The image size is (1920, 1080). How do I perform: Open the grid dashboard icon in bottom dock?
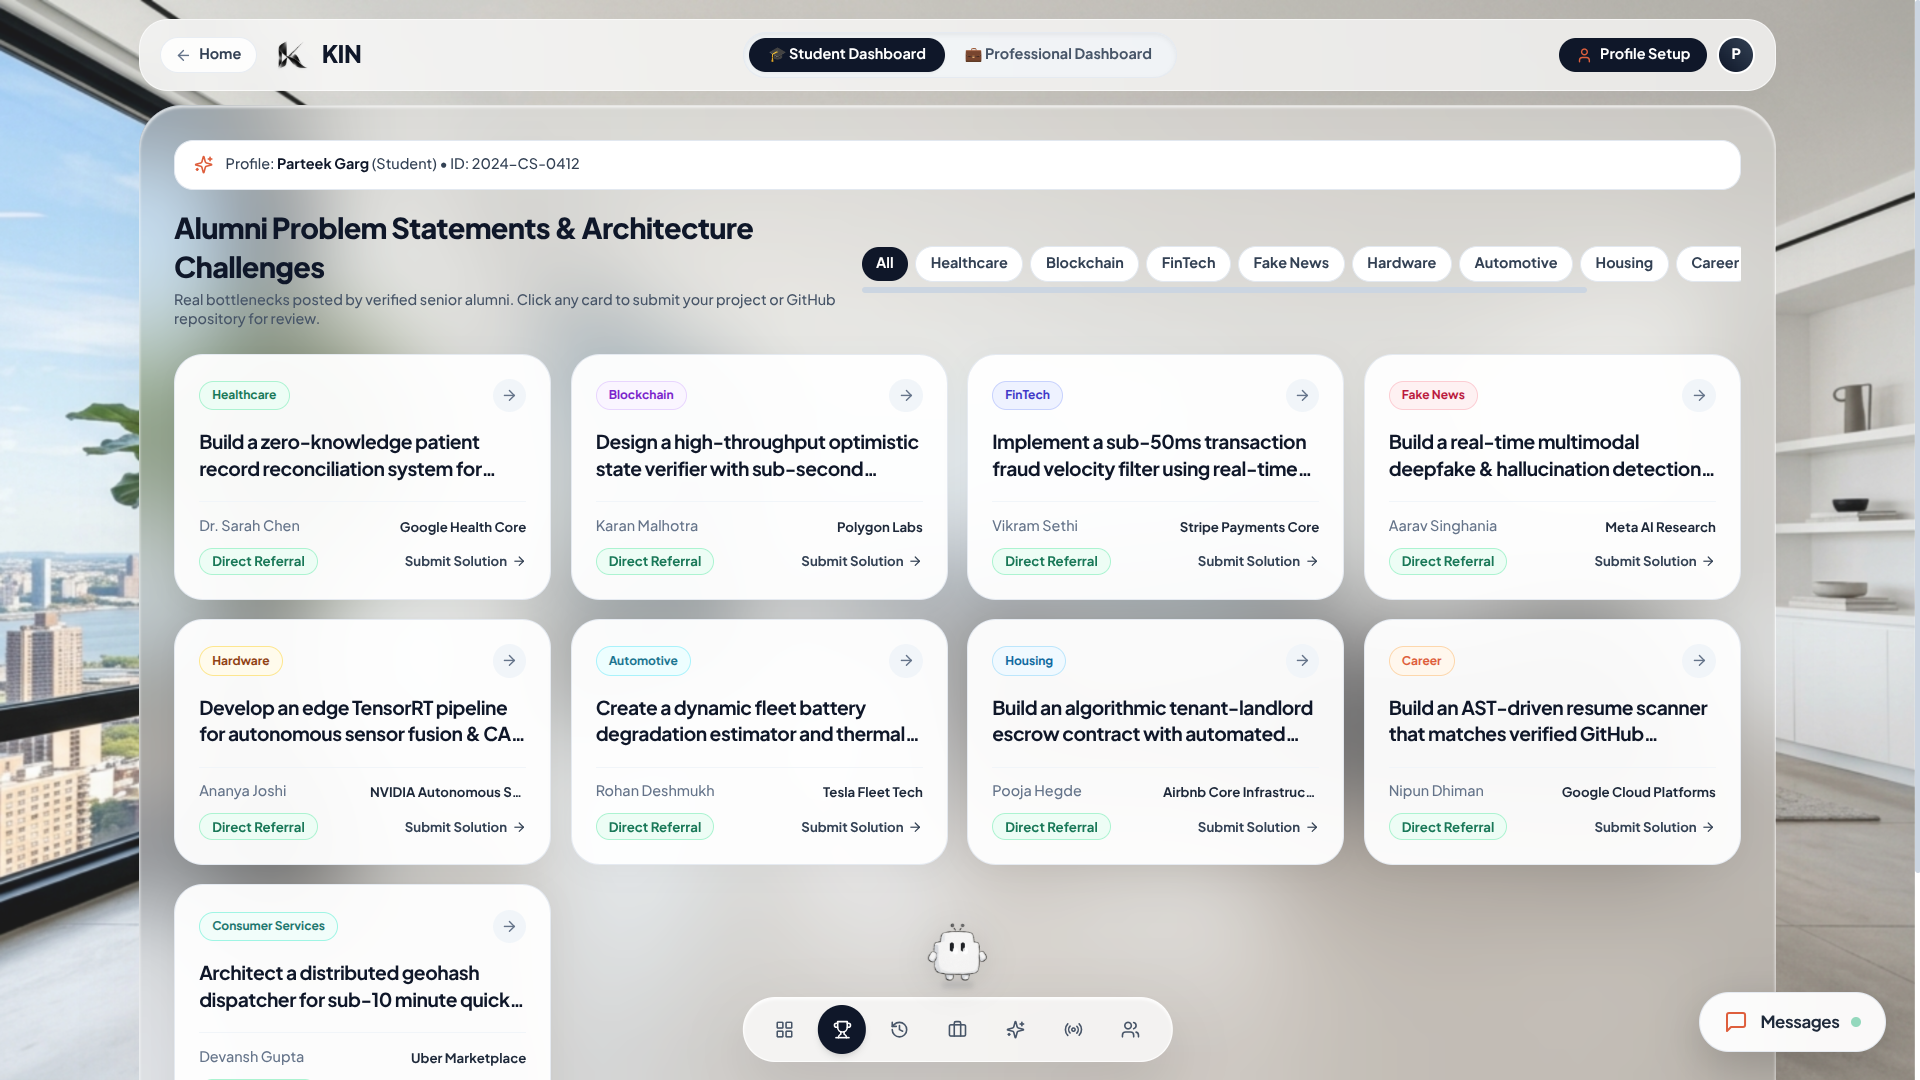784,1029
